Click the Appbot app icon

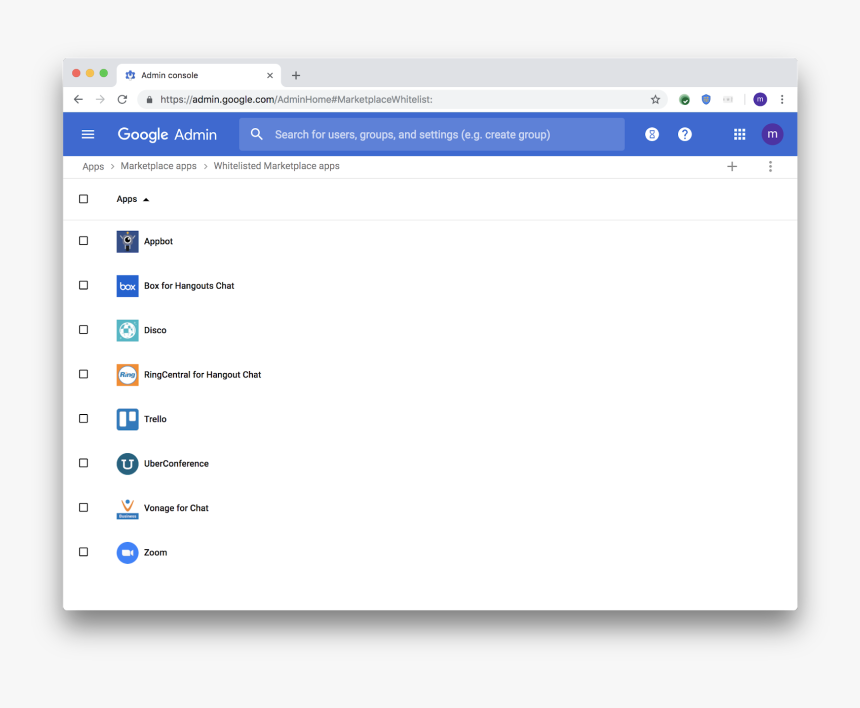pyautogui.click(x=127, y=241)
